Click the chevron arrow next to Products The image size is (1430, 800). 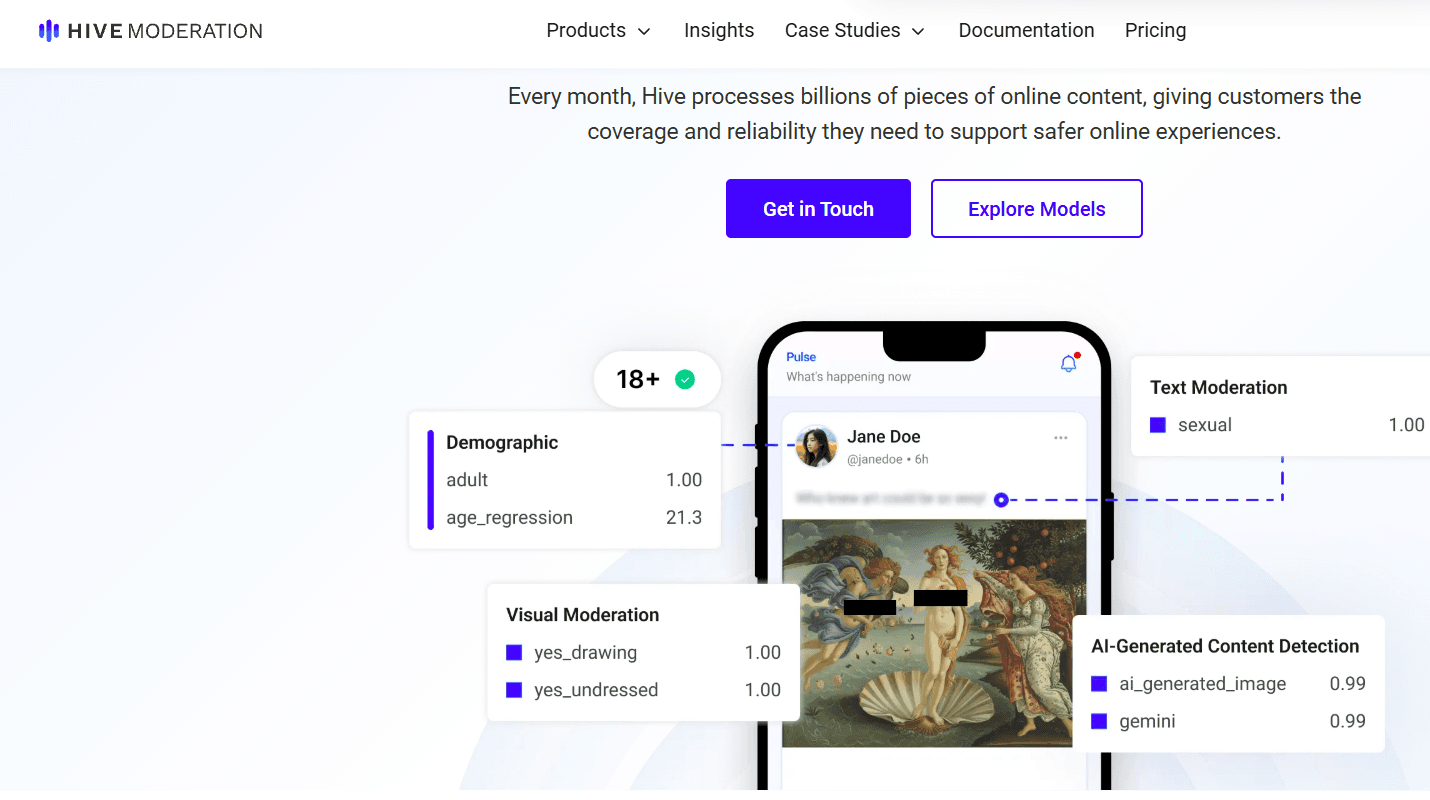(644, 32)
